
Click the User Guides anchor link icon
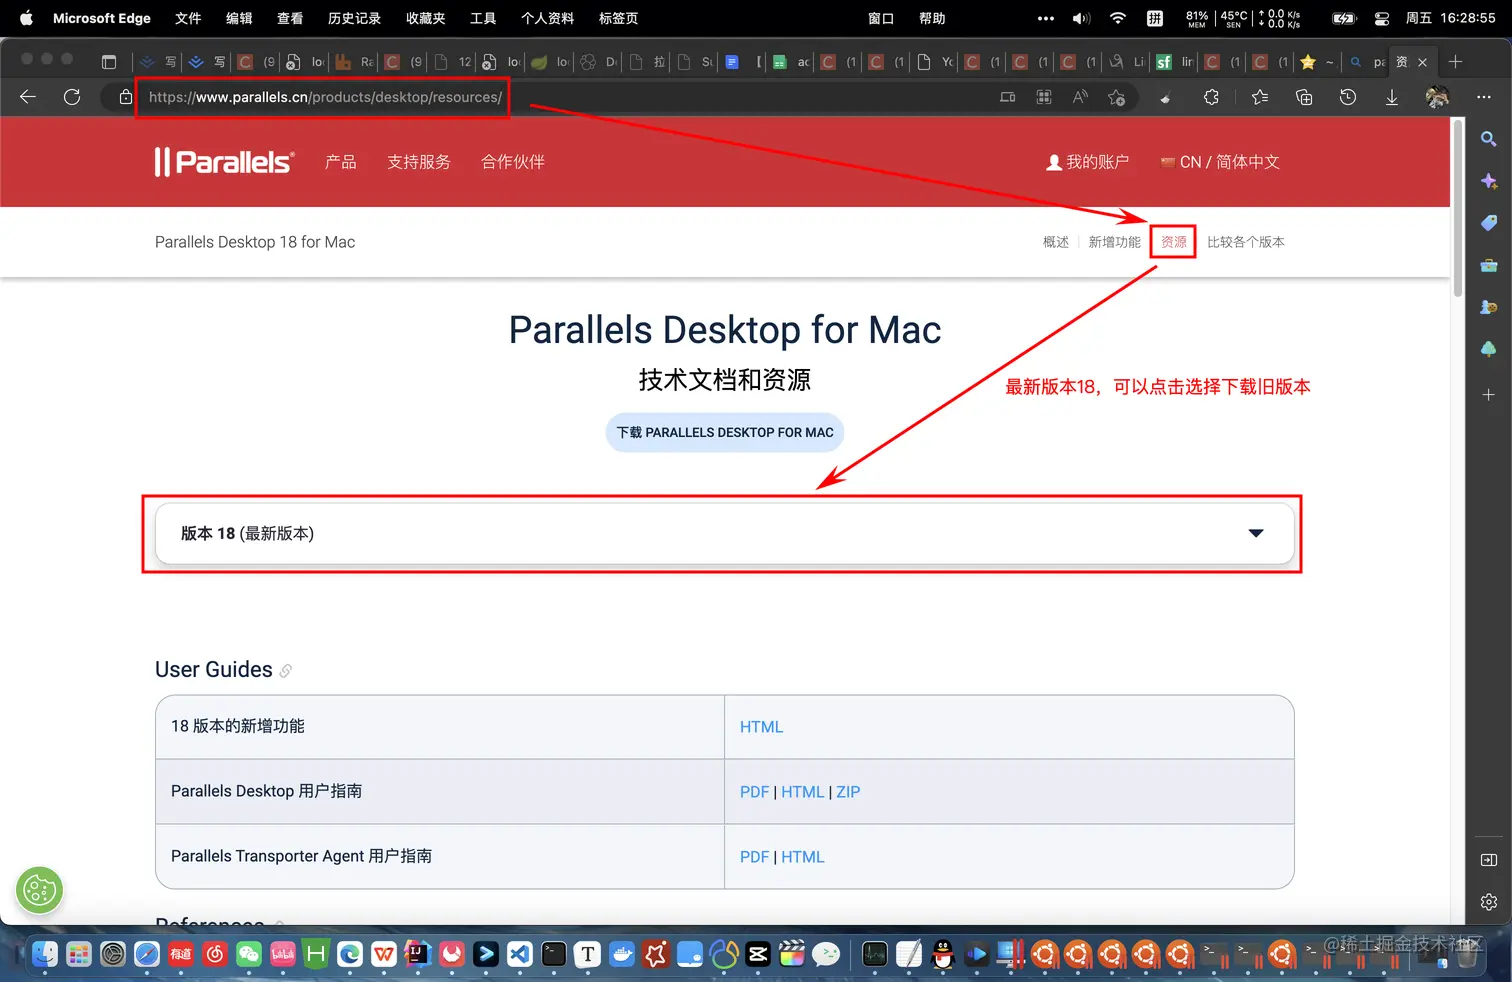(286, 671)
